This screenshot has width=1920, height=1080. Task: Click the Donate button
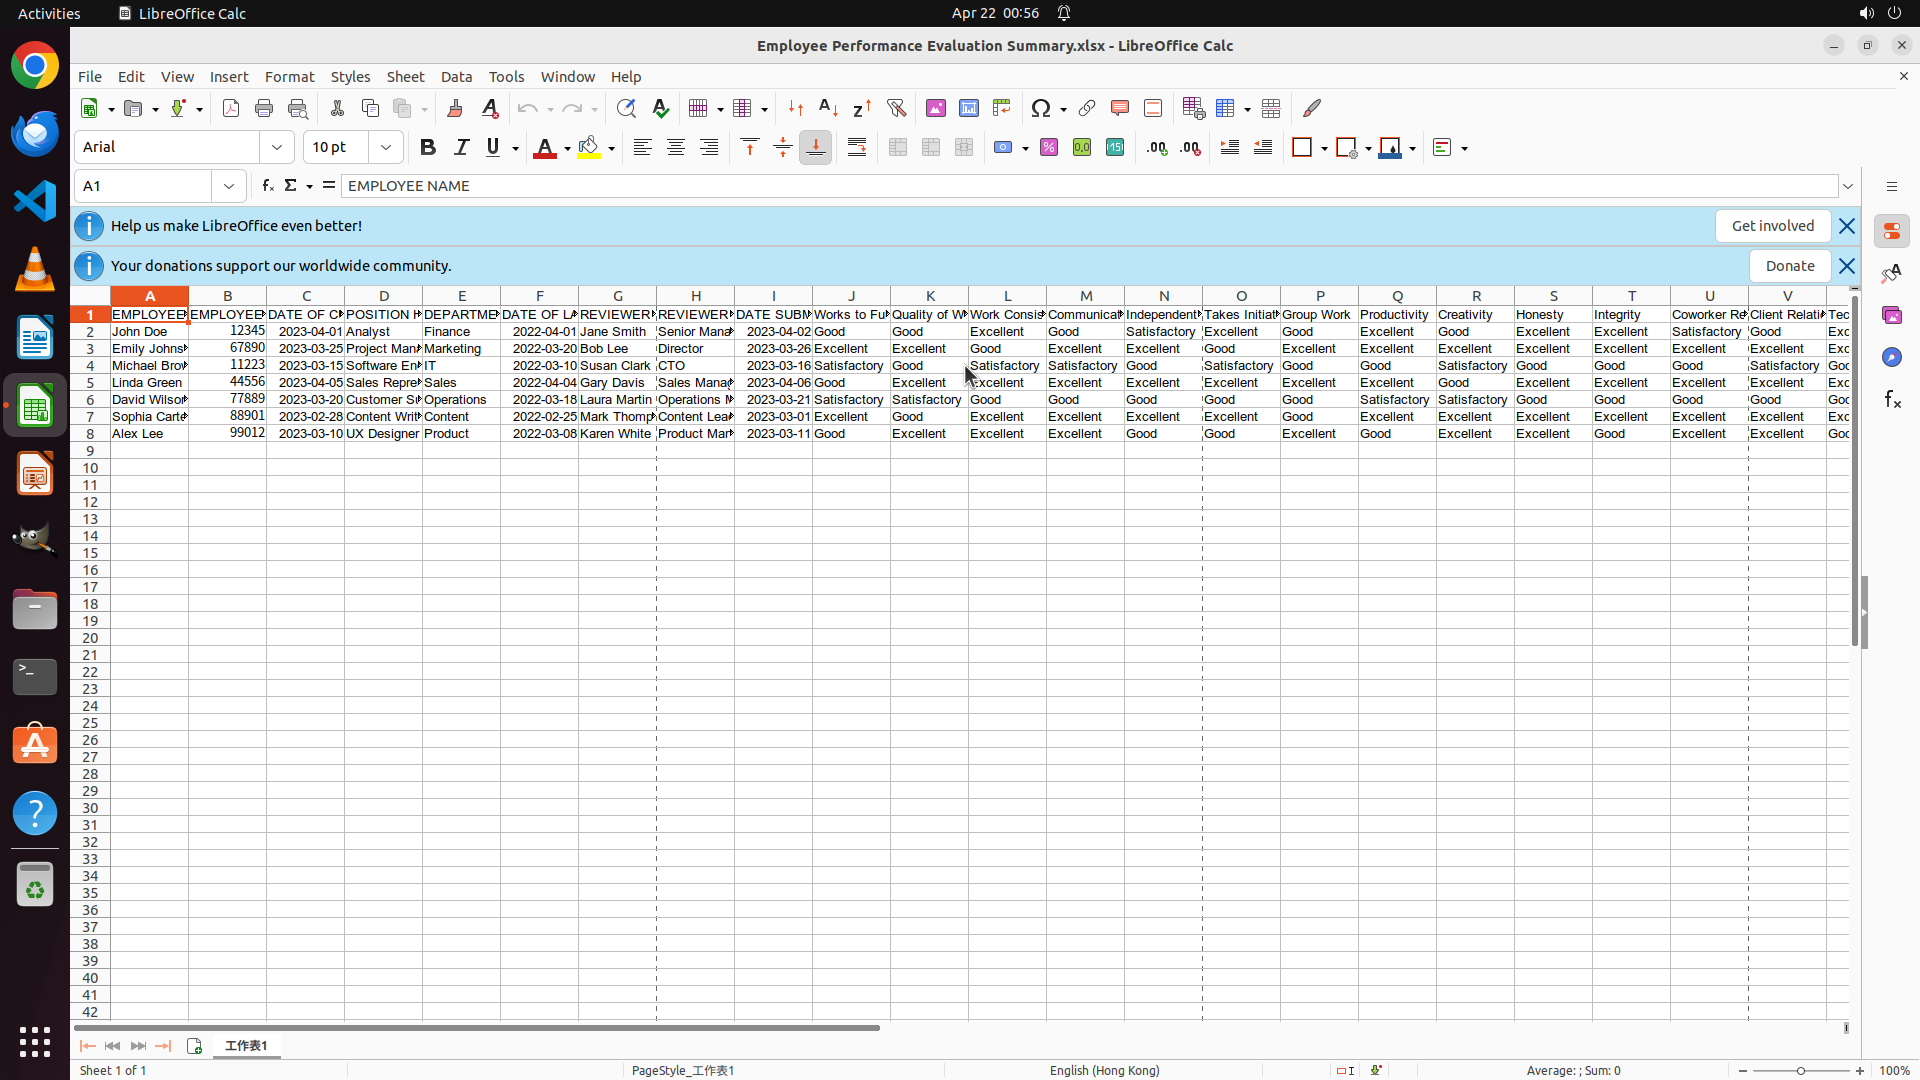click(1789, 266)
